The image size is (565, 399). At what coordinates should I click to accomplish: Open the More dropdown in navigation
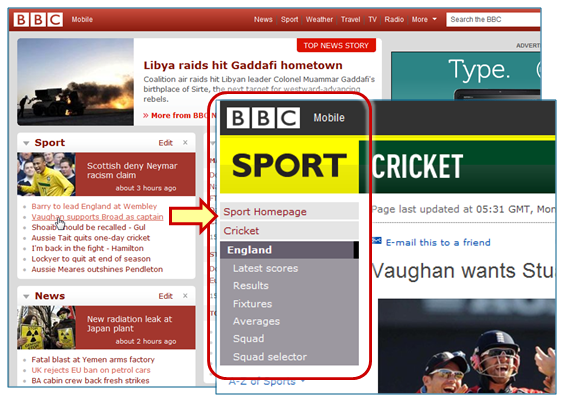point(424,19)
